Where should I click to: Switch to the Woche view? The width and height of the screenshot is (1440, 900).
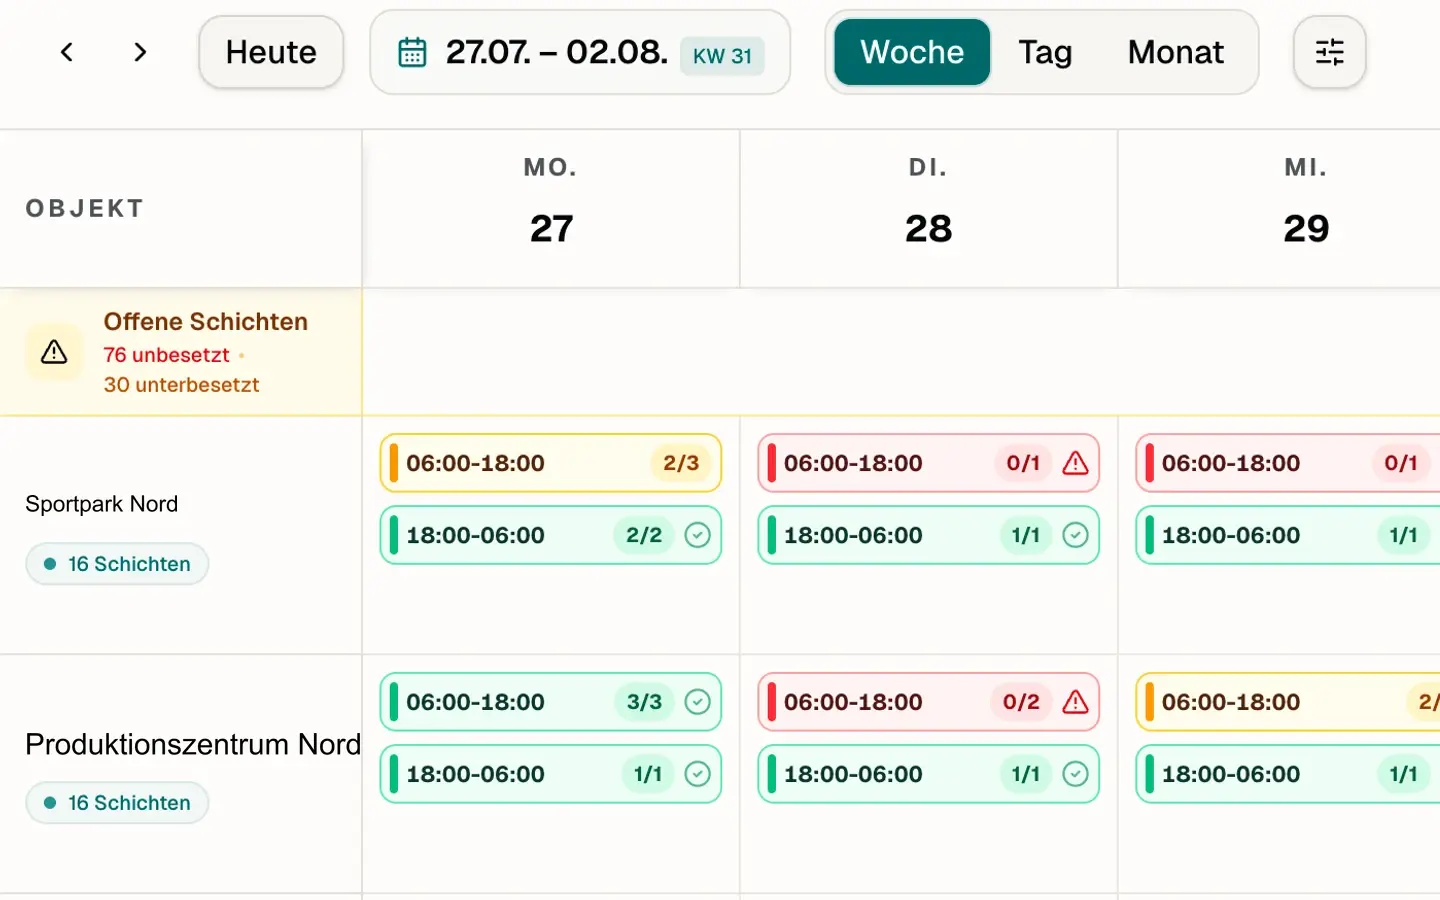(x=912, y=52)
